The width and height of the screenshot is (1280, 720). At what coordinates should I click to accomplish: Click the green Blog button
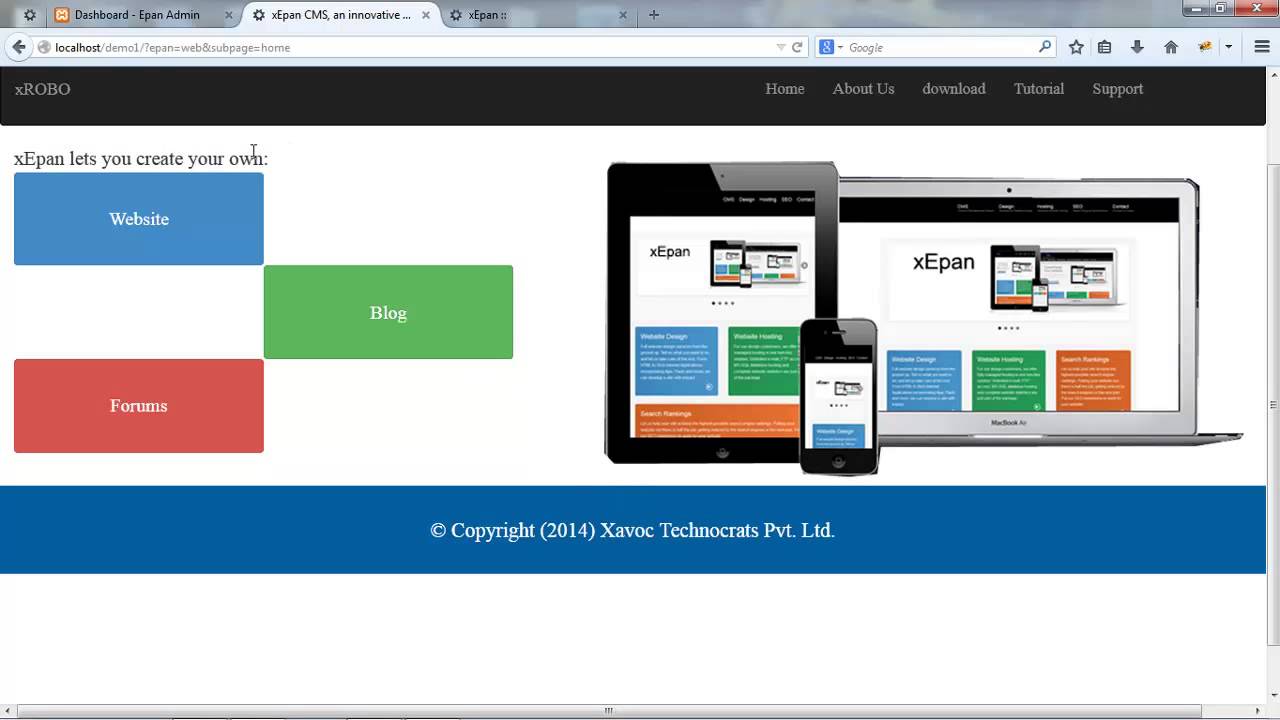(x=388, y=312)
